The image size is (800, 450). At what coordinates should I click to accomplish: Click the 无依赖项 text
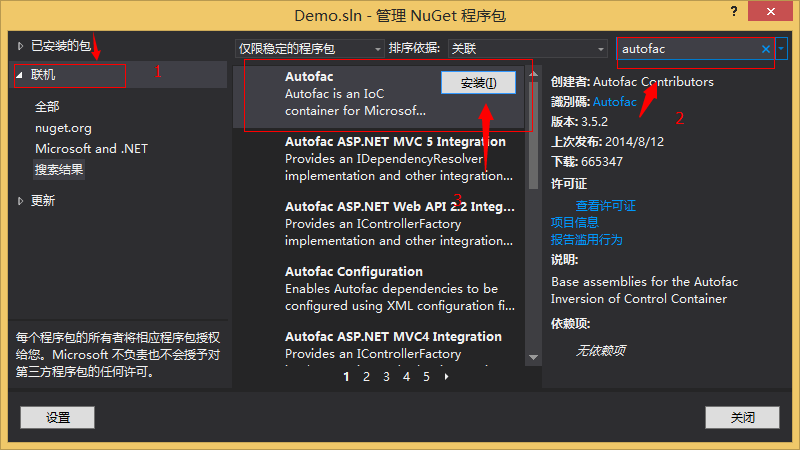point(601,351)
